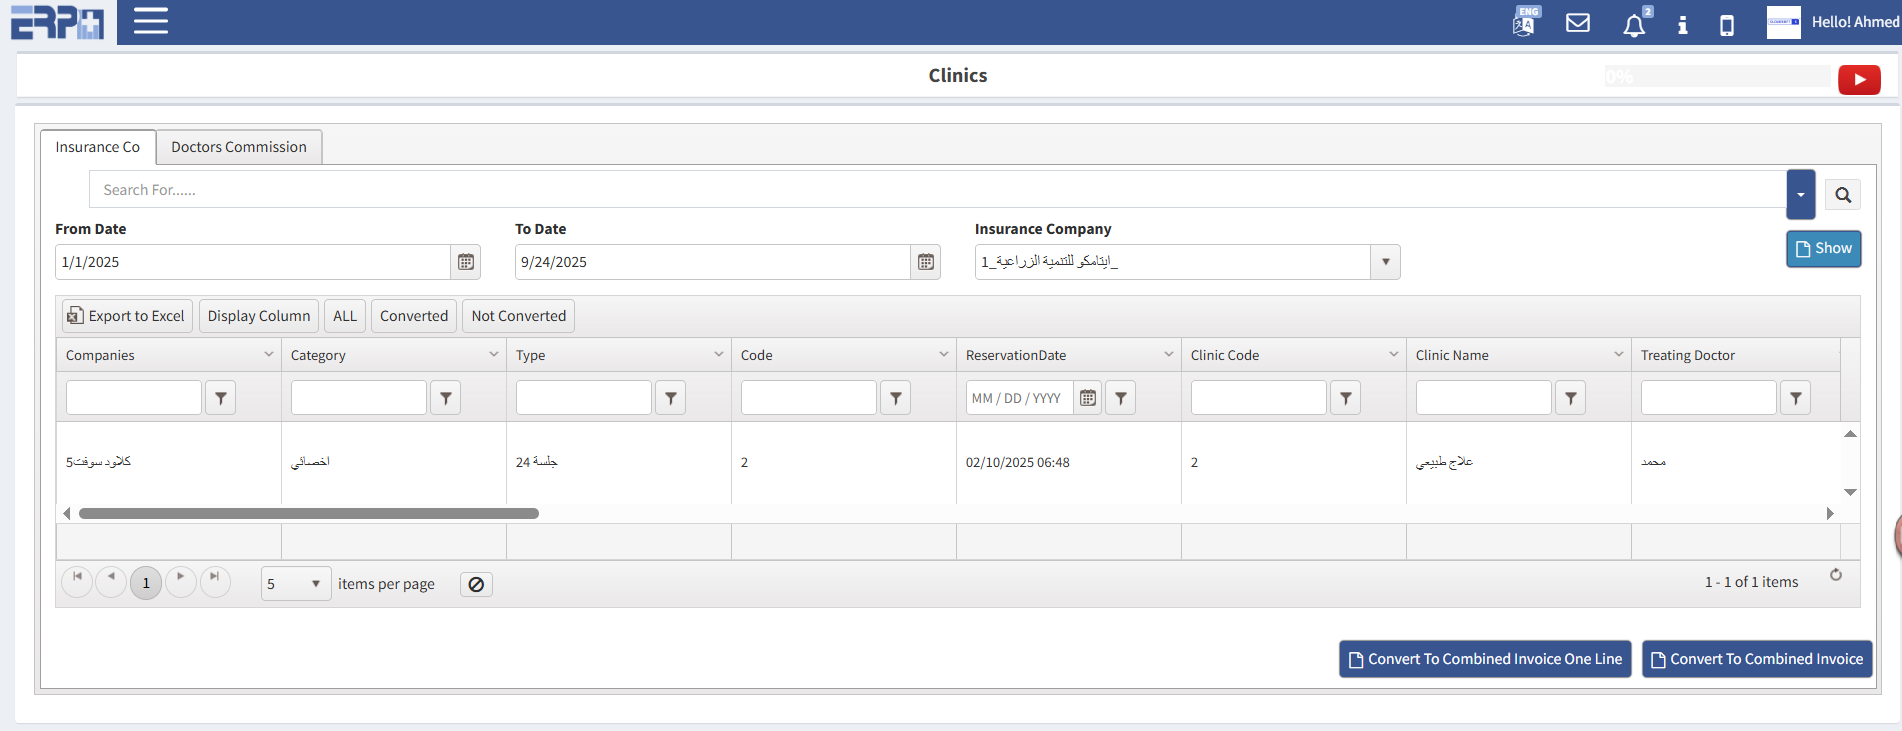The image size is (1902, 731).
Task: Switch to Doctors Commission tab
Action: (238, 147)
